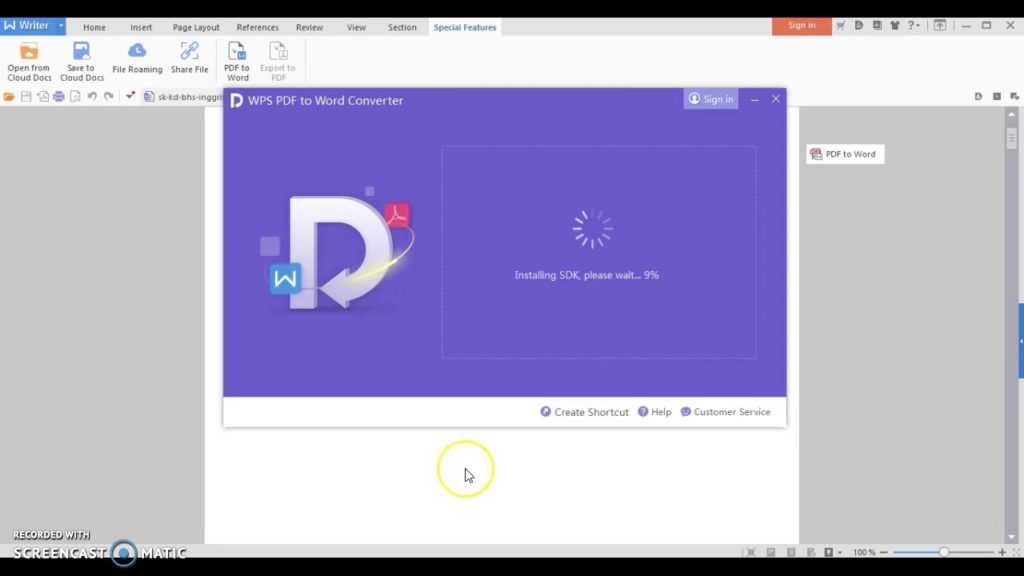
Task: Click the undo arrow in quick access toolbar
Action: pos(92,97)
